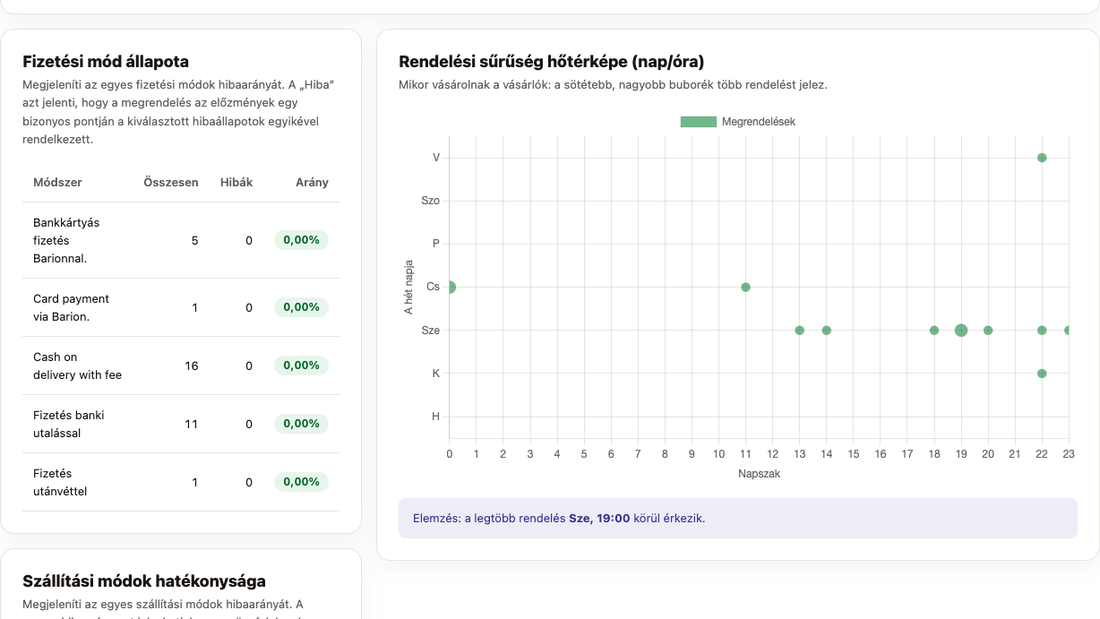The height and width of the screenshot is (619, 1100).
Task: Click the 0,00% badge for Fizetés banki utalással
Action: (x=301, y=424)
